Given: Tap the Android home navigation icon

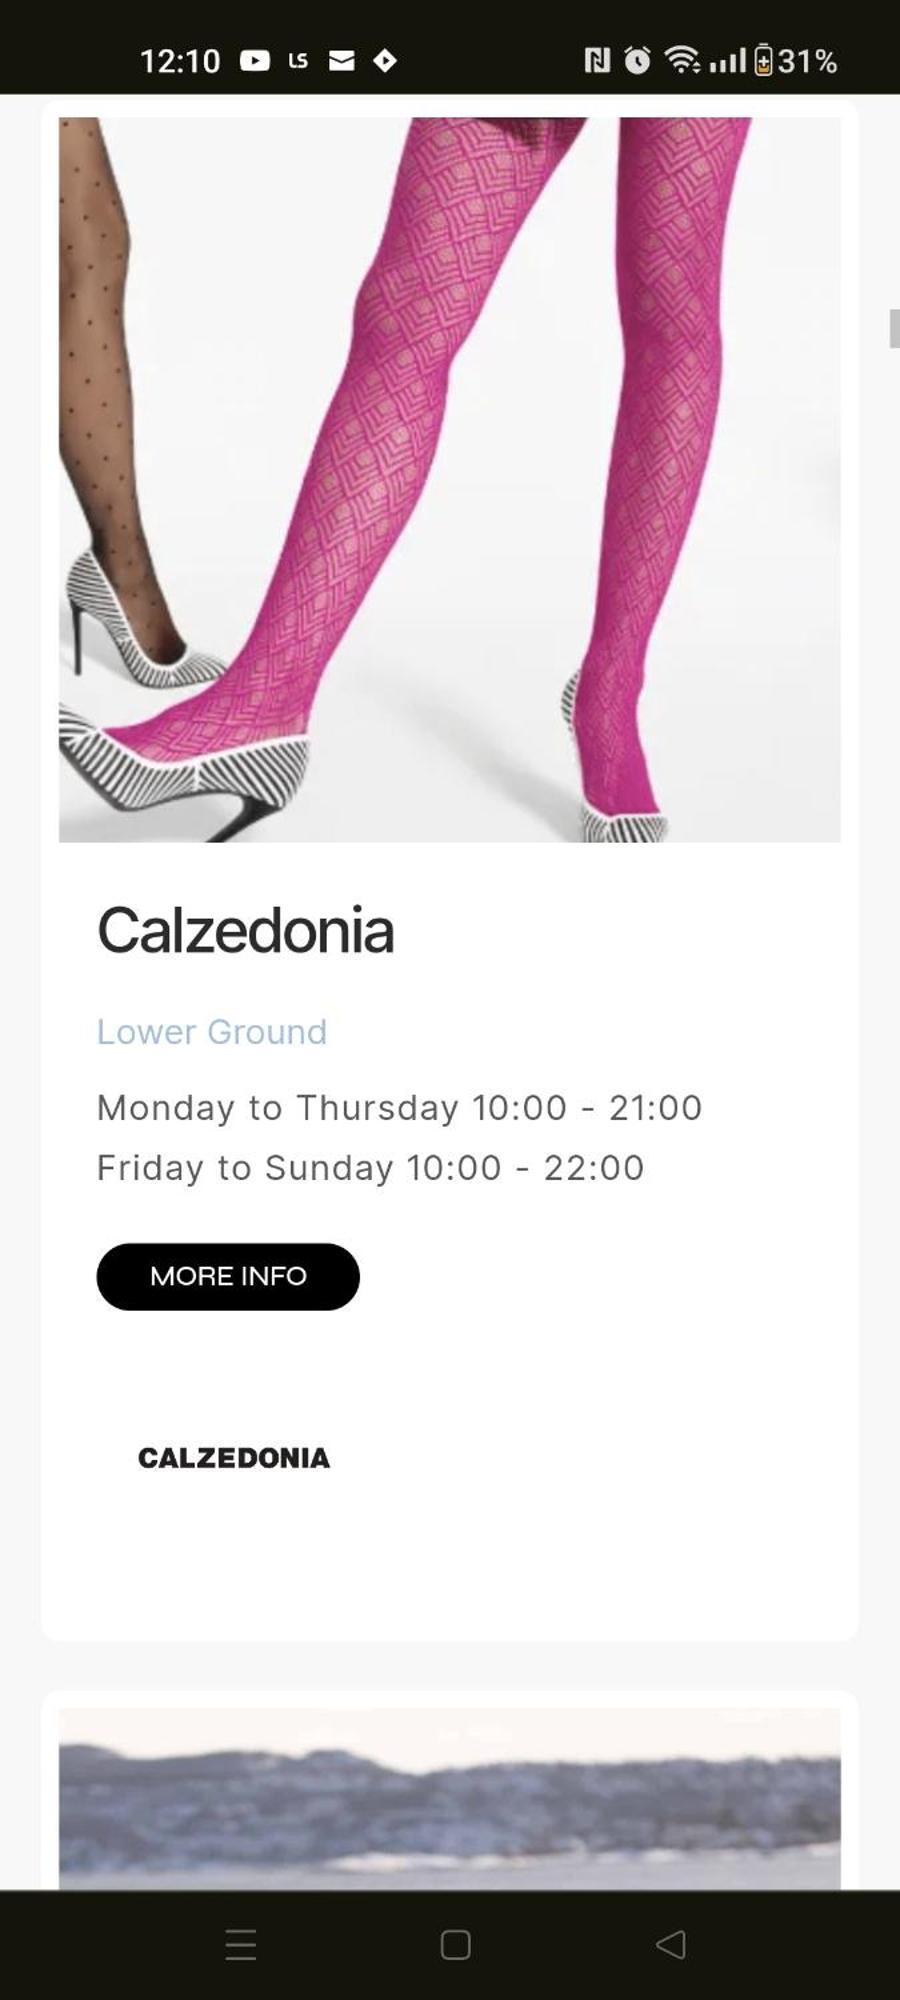Looking at the screenshot, I should click(x=456, y=1944).
